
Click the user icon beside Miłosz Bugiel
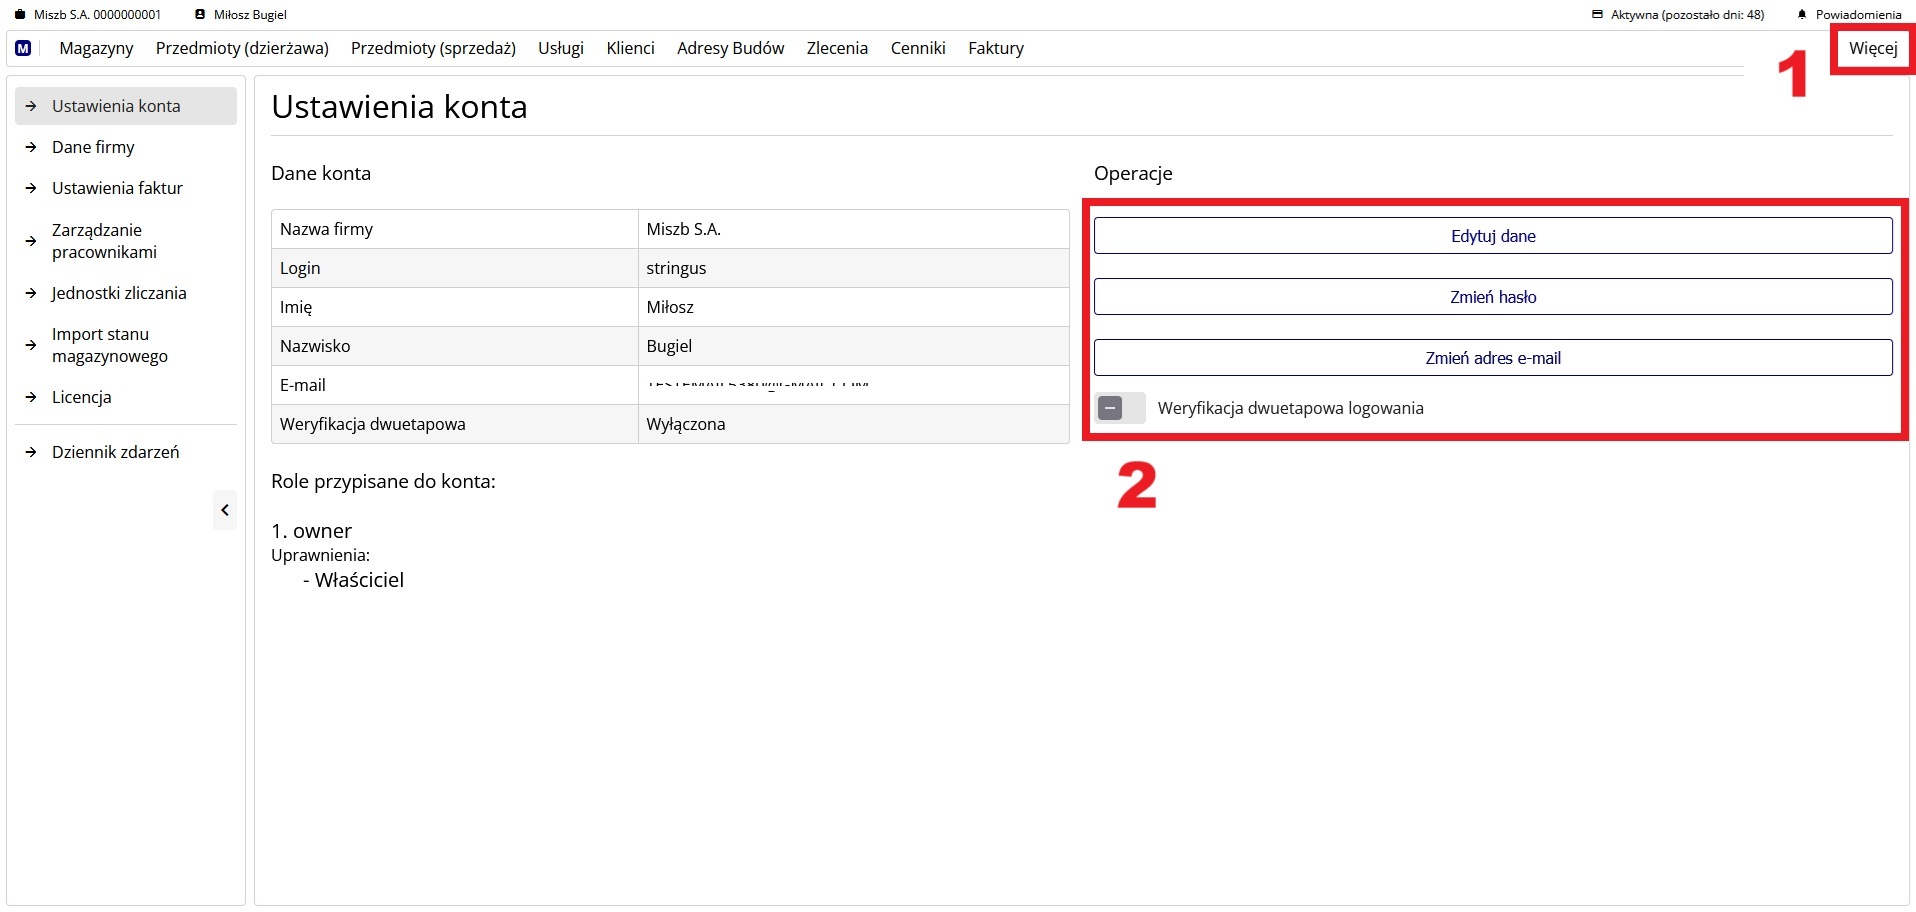point(200,15)
